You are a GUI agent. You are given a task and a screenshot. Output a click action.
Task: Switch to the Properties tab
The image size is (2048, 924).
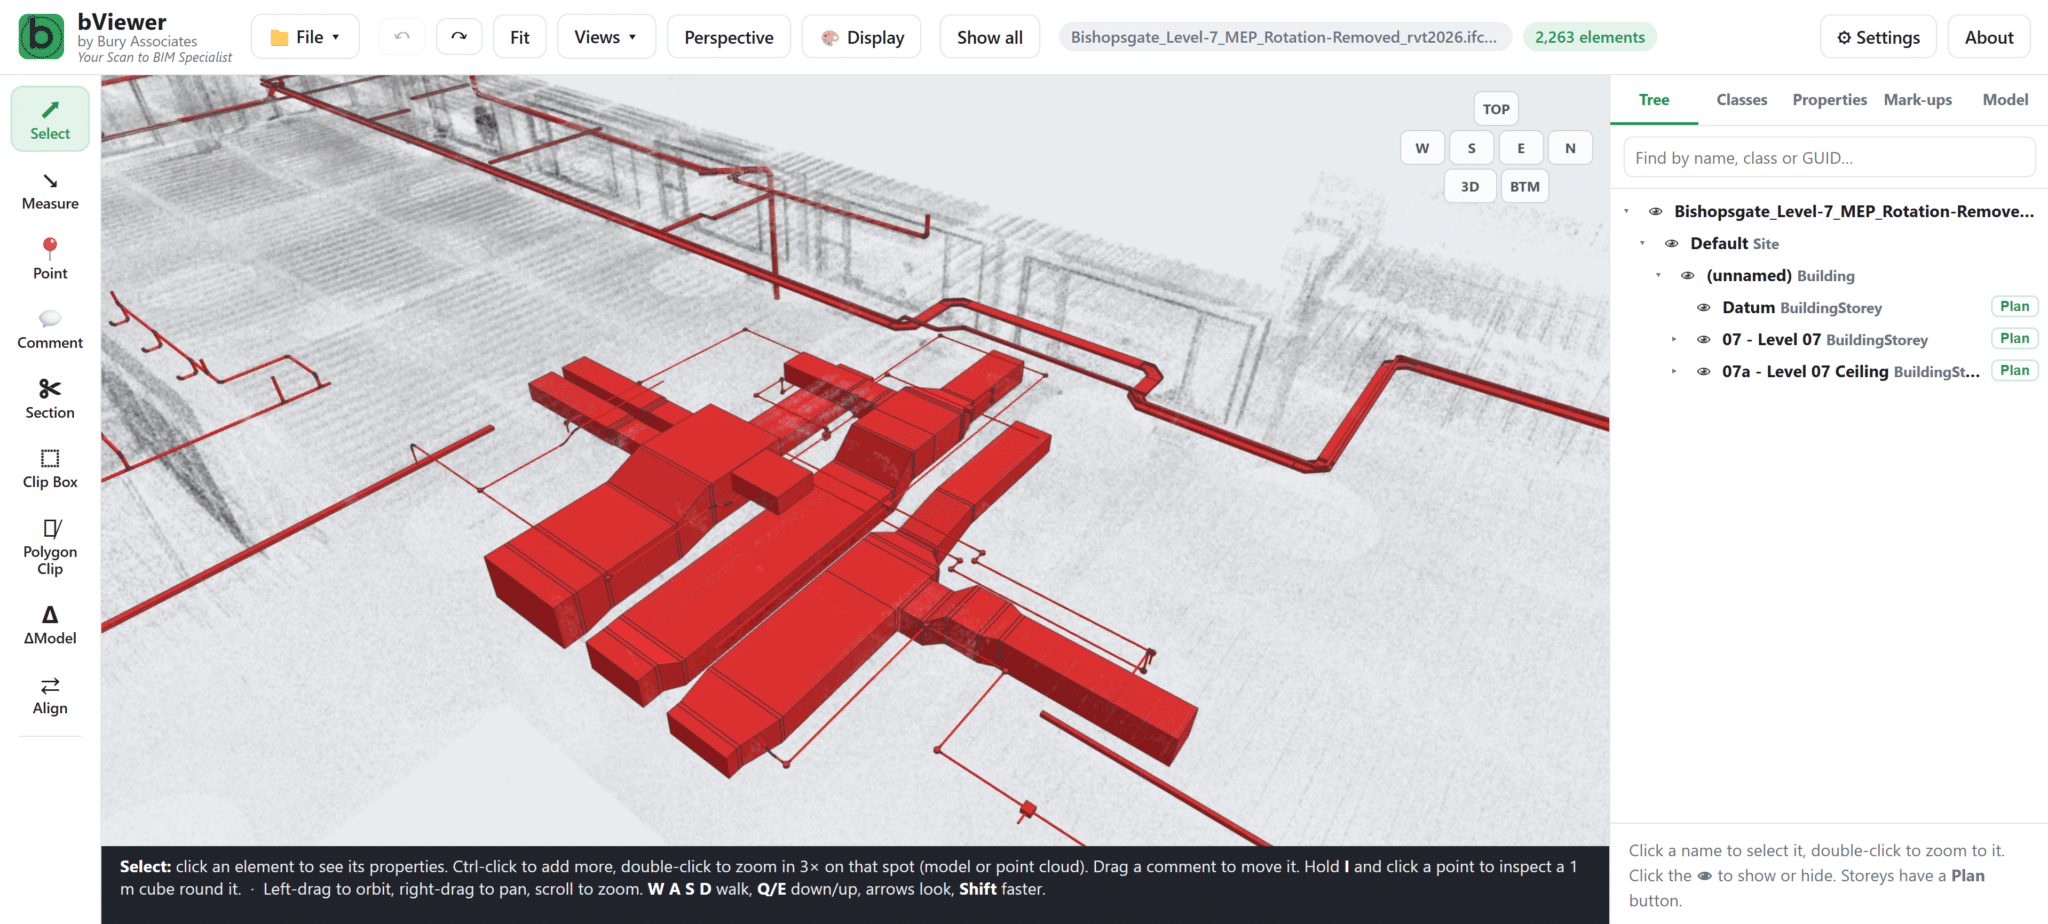pos(1829,100)
